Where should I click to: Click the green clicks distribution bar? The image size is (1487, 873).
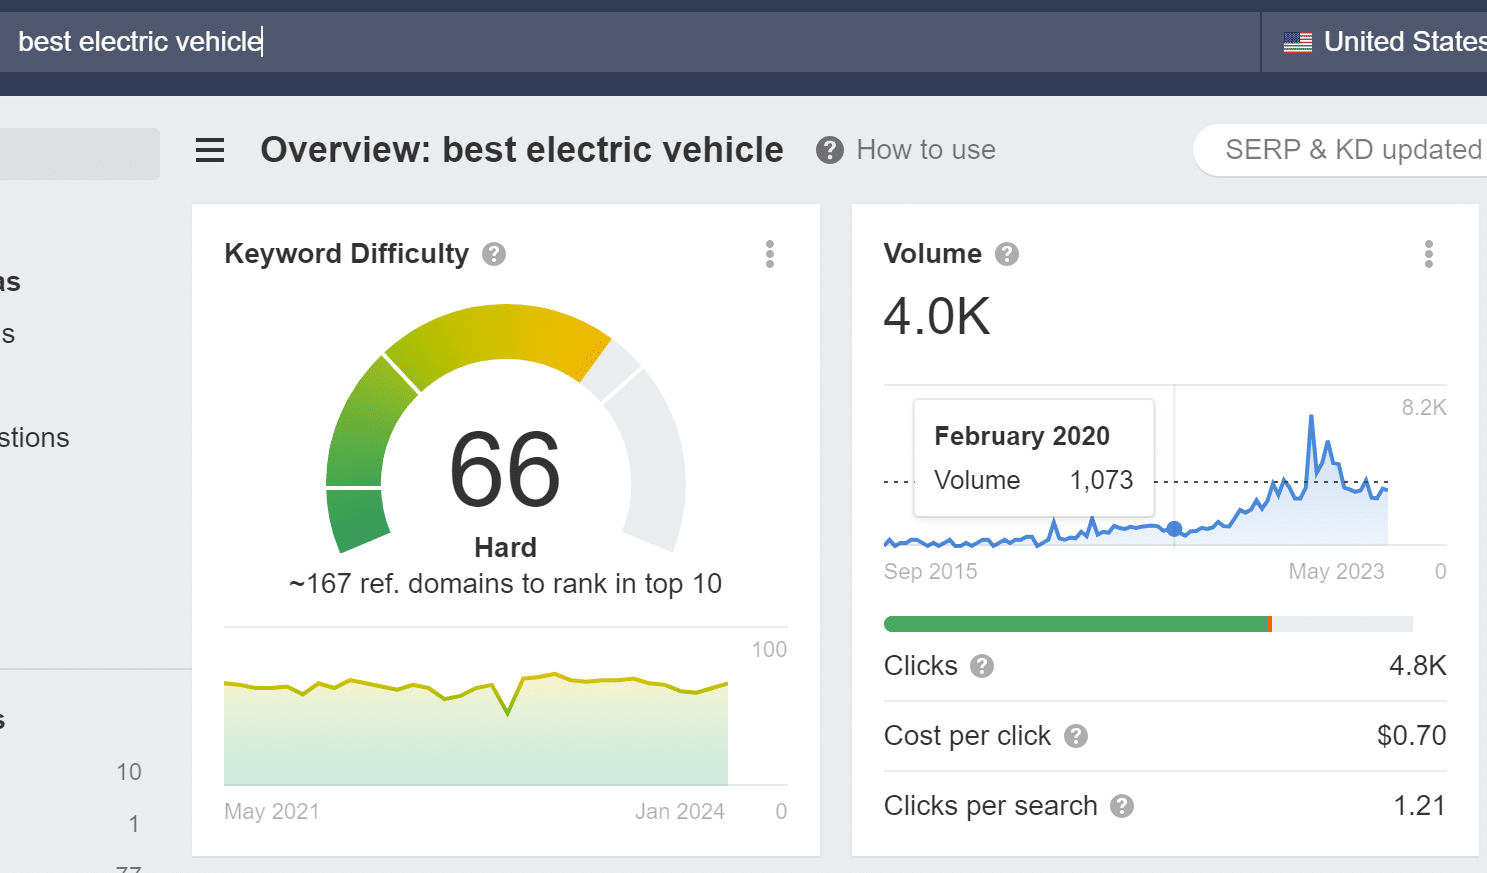[x=1075, y=624]
